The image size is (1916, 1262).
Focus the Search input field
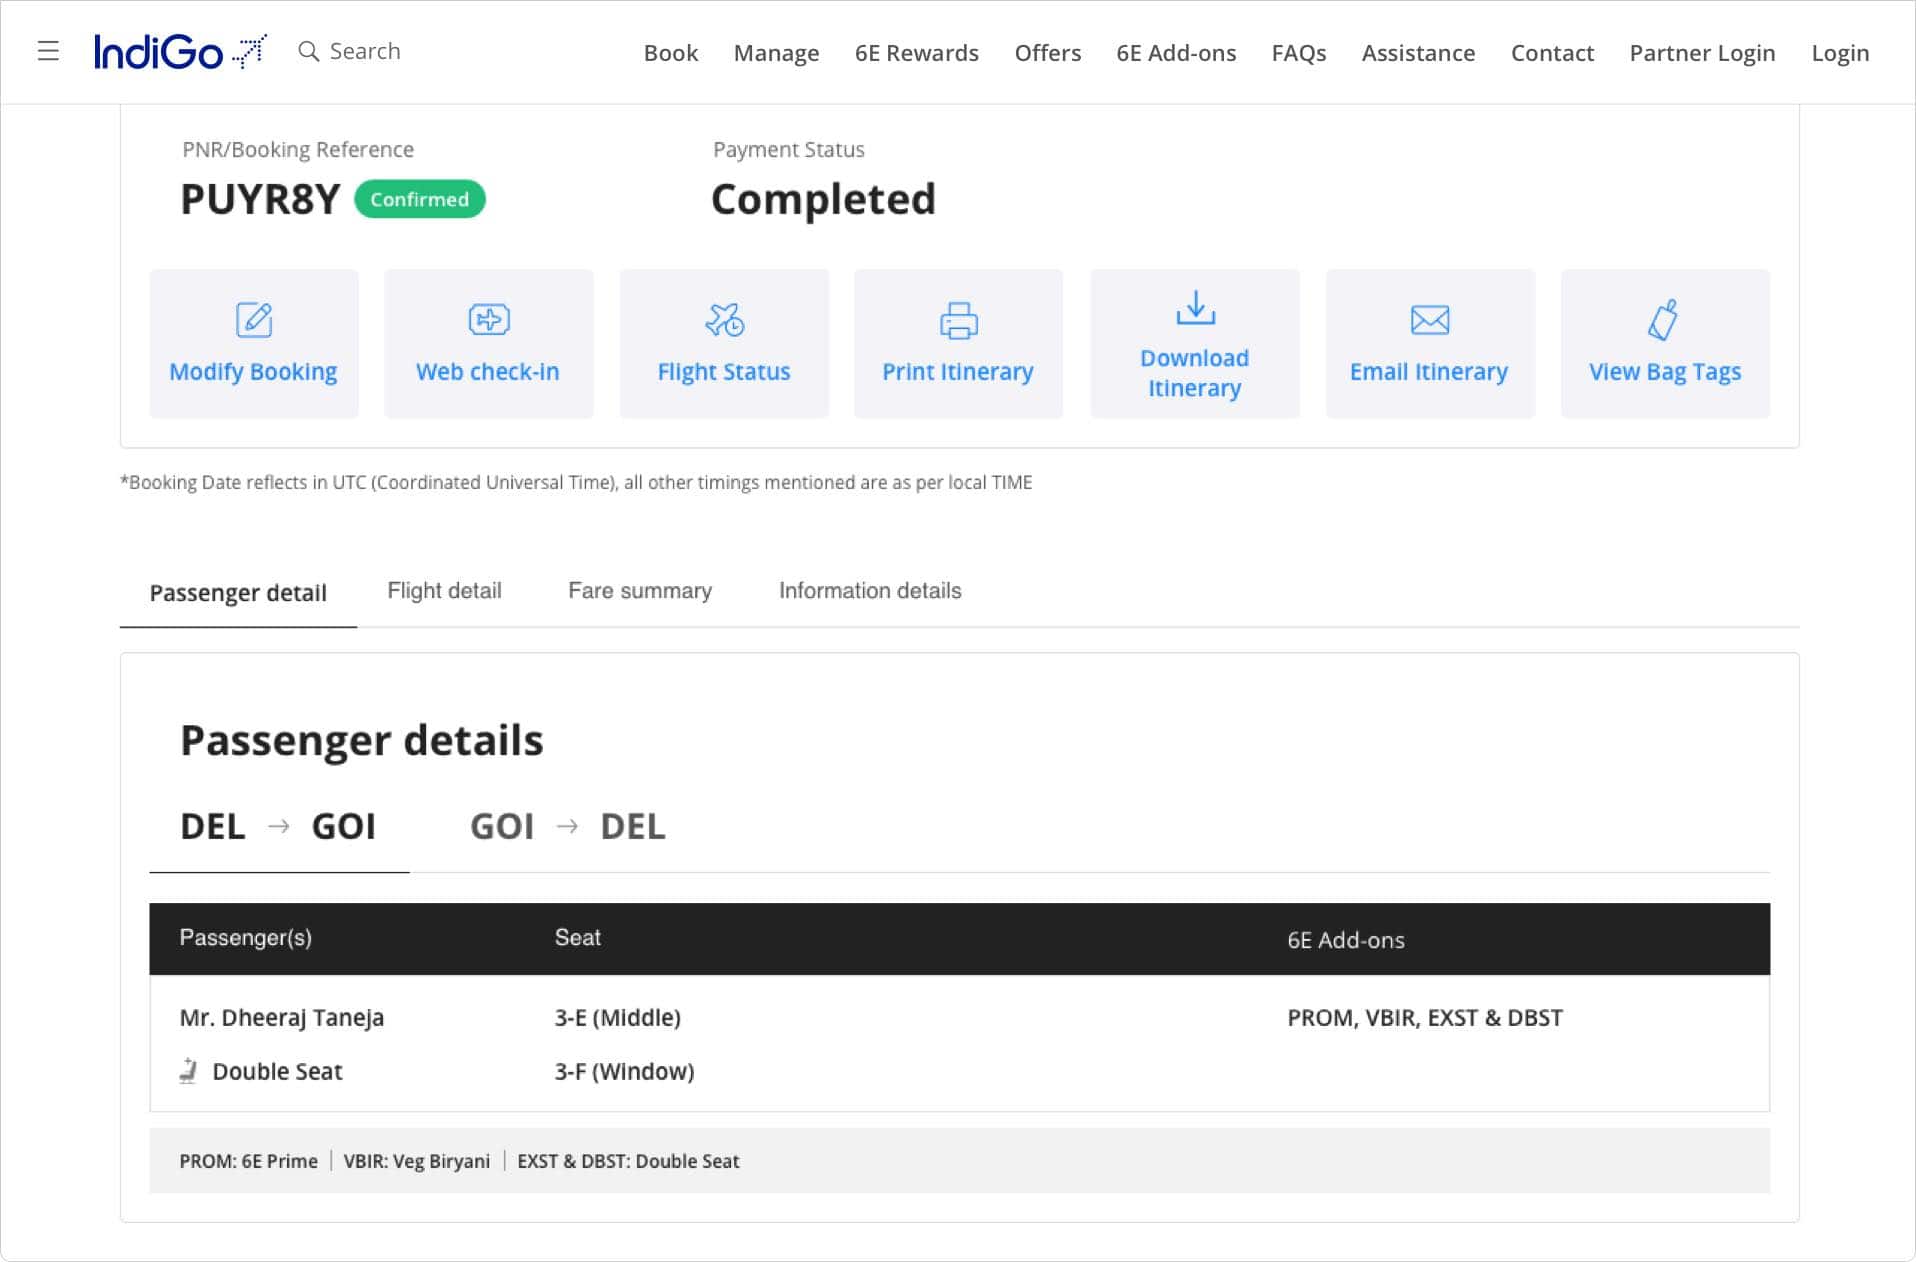pos(365,51)
